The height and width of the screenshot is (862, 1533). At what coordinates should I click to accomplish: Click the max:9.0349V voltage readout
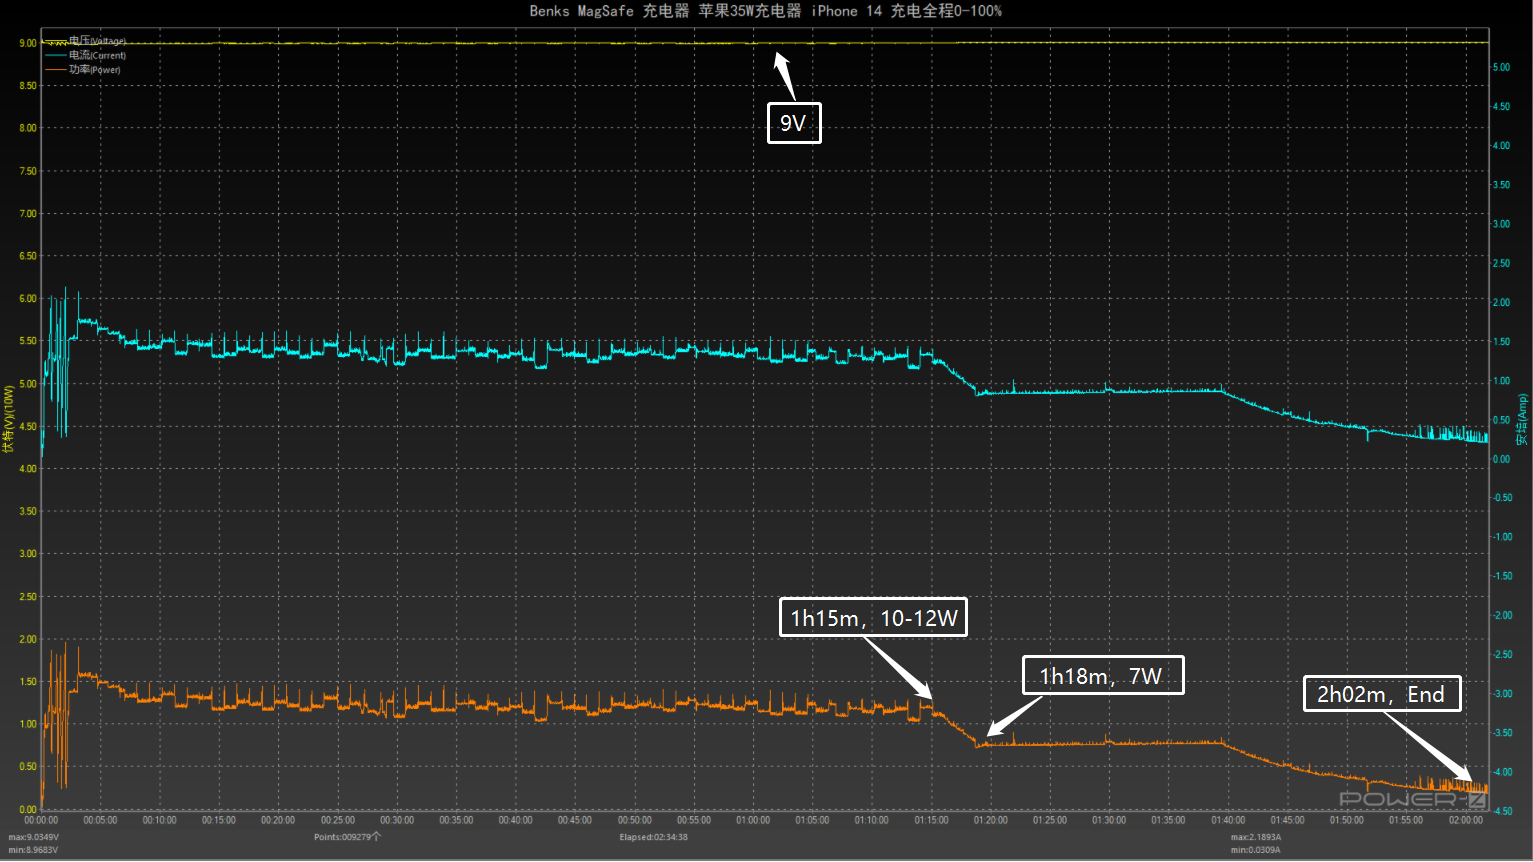[34, 838]
